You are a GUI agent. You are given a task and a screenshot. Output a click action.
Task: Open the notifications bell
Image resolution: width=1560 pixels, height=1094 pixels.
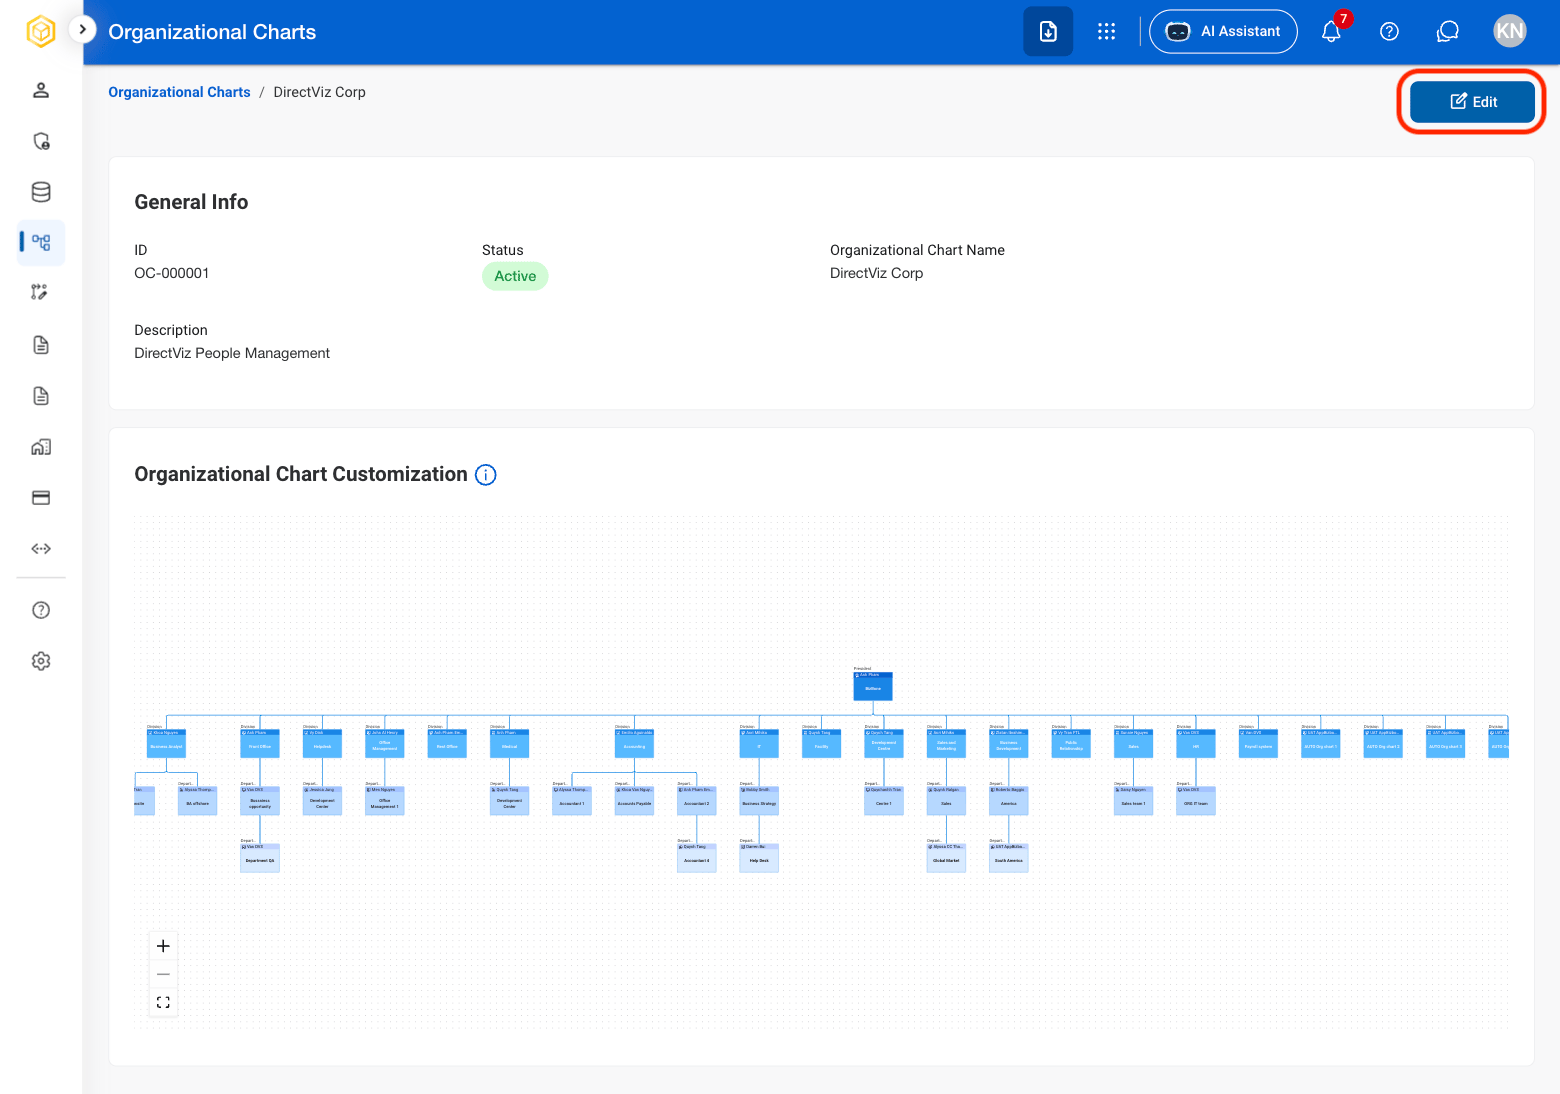pos(1331,31)
